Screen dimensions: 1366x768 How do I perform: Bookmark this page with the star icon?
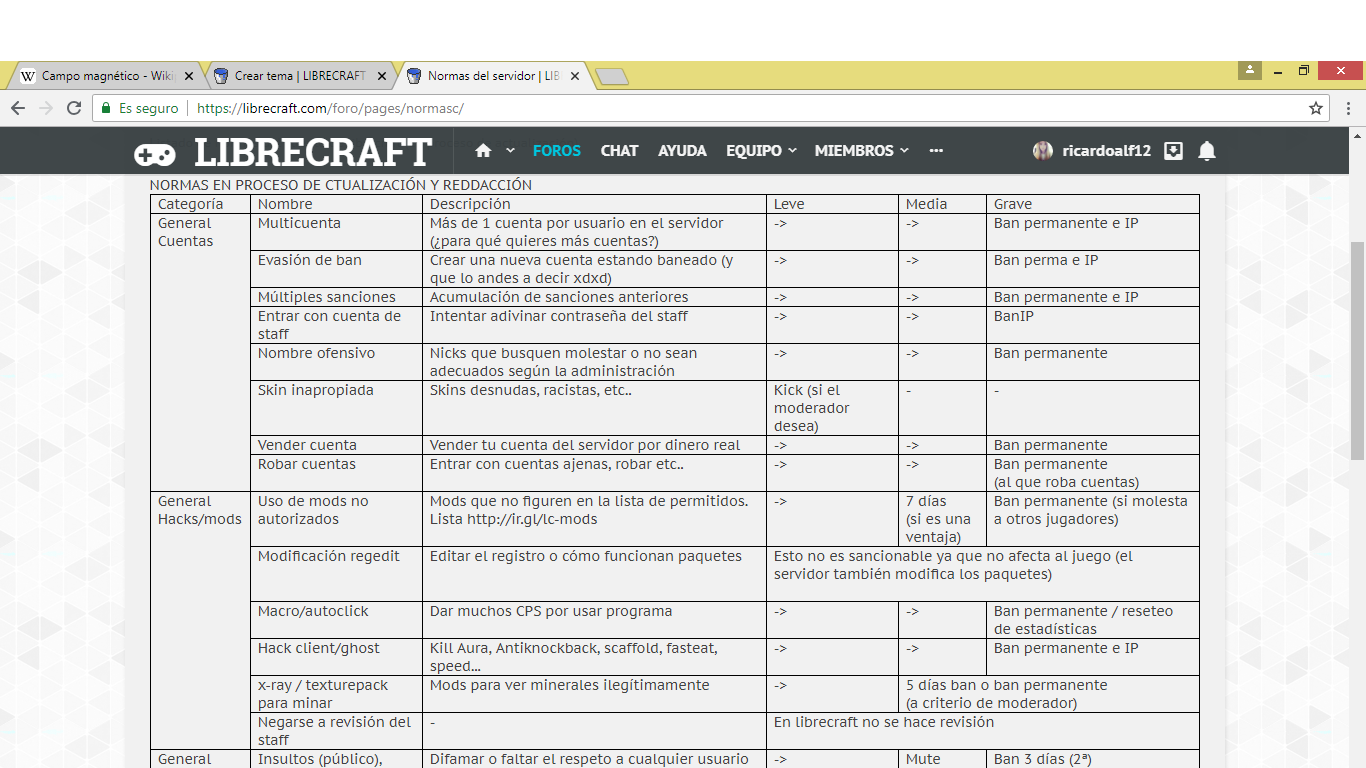(x=1316, y=108)
